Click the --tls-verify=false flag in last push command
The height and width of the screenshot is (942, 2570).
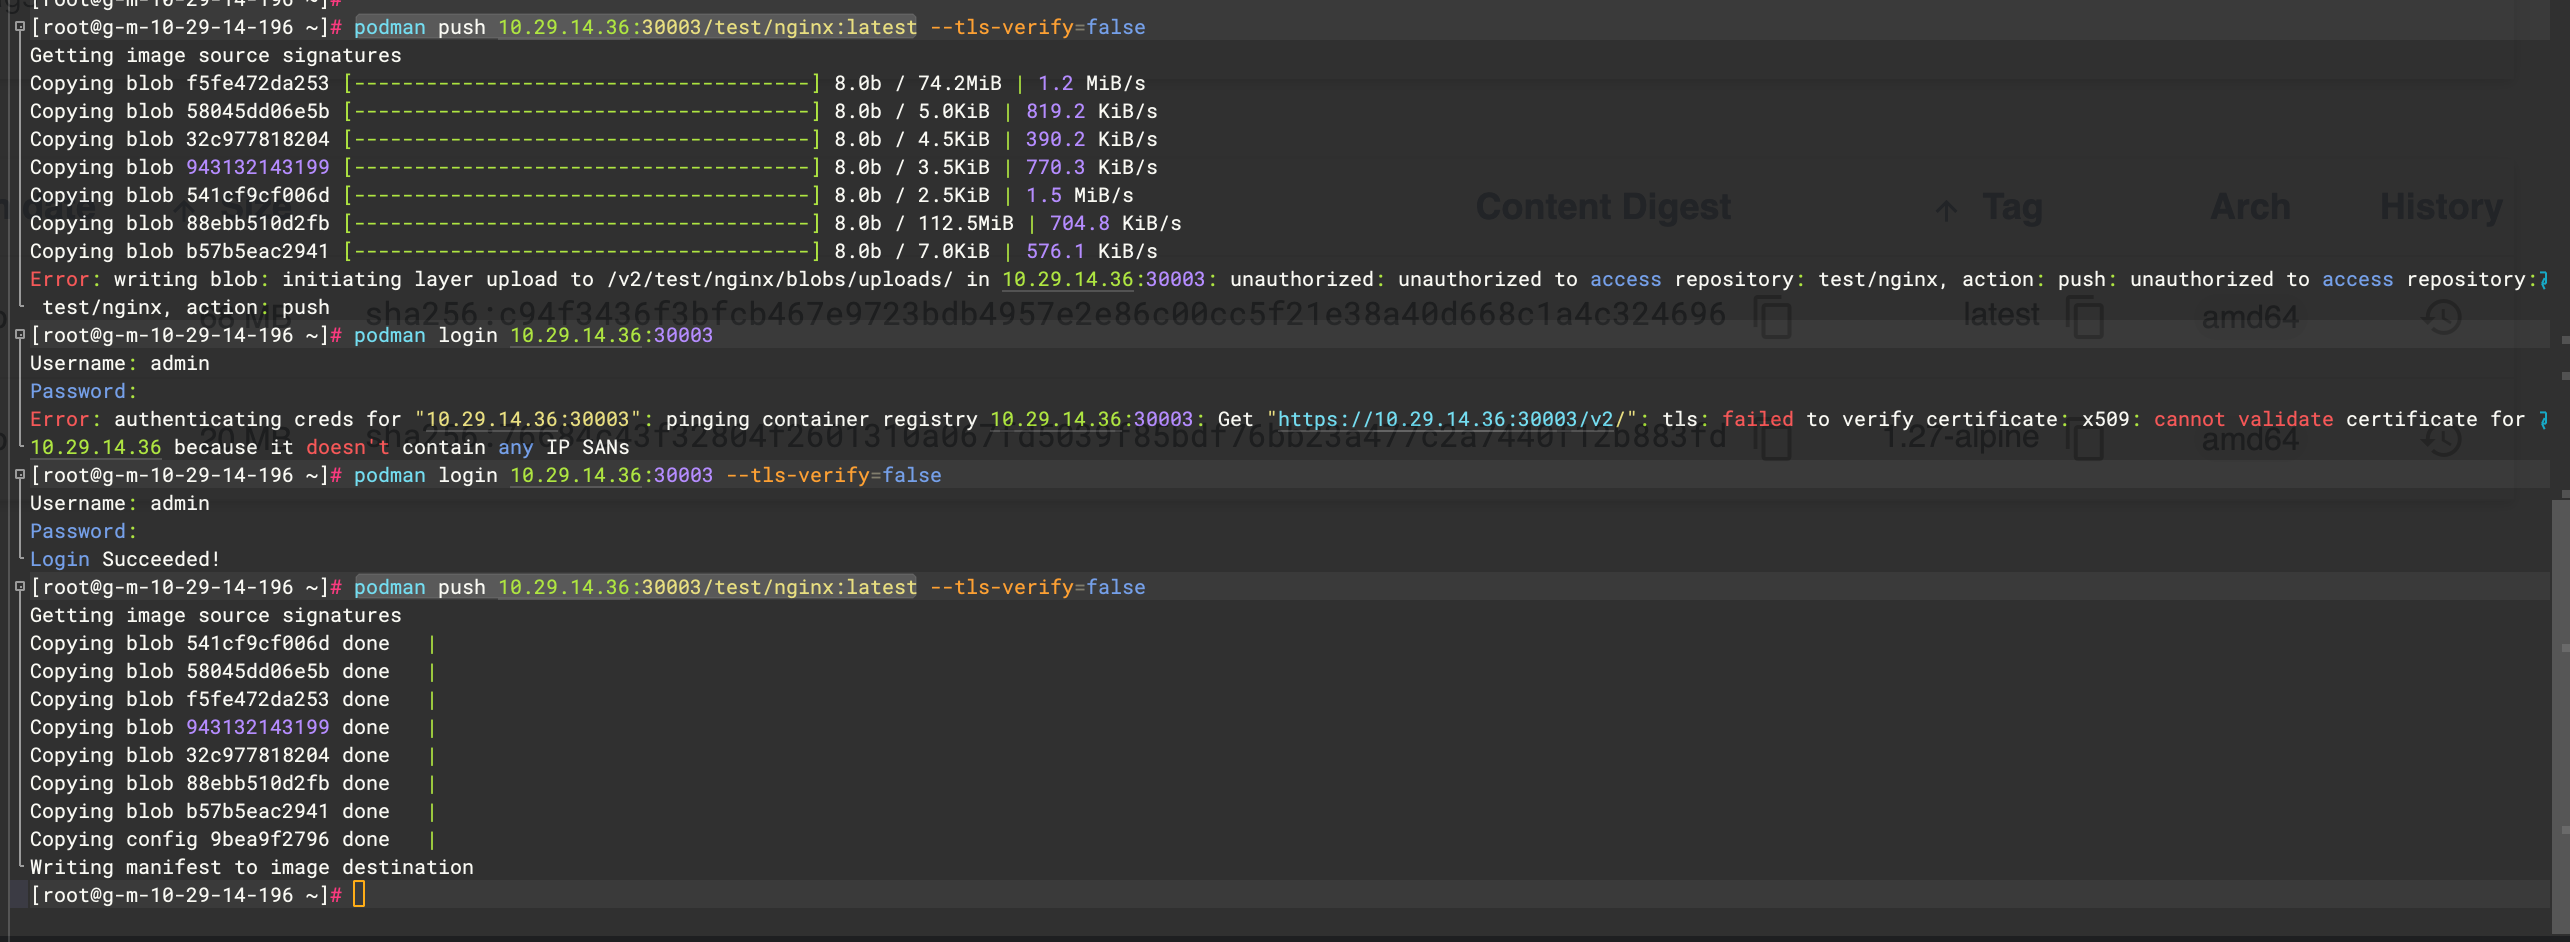tap(1037, 587)
